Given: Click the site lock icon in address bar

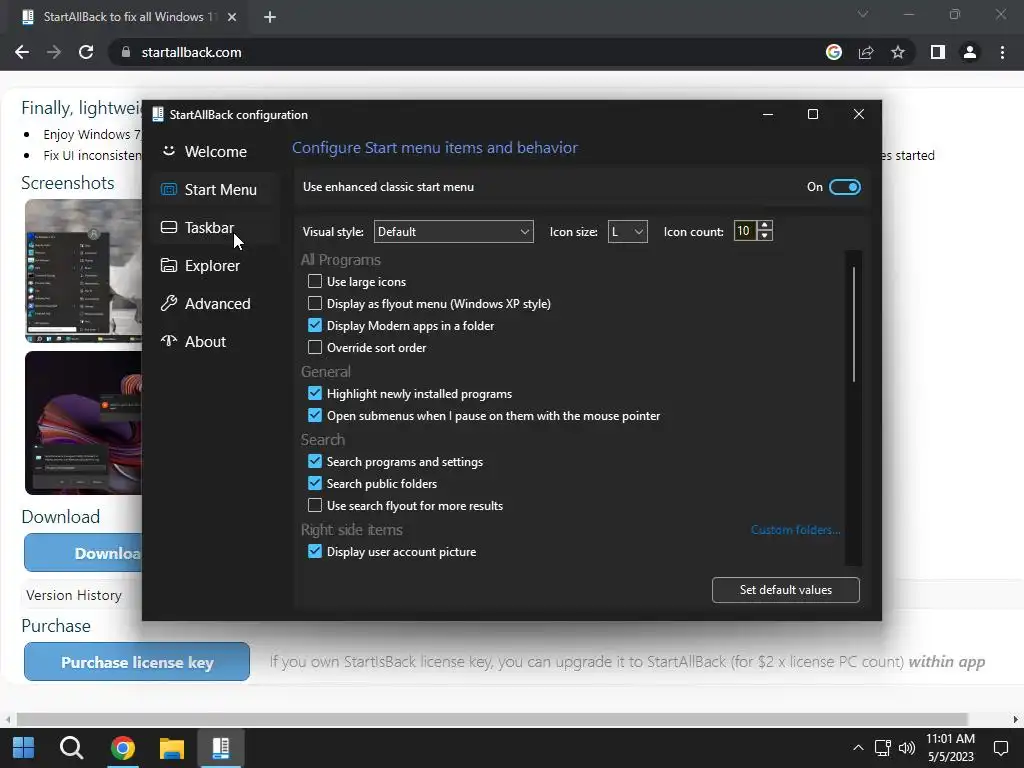Looking at the screenshot, I should [126, 52].
